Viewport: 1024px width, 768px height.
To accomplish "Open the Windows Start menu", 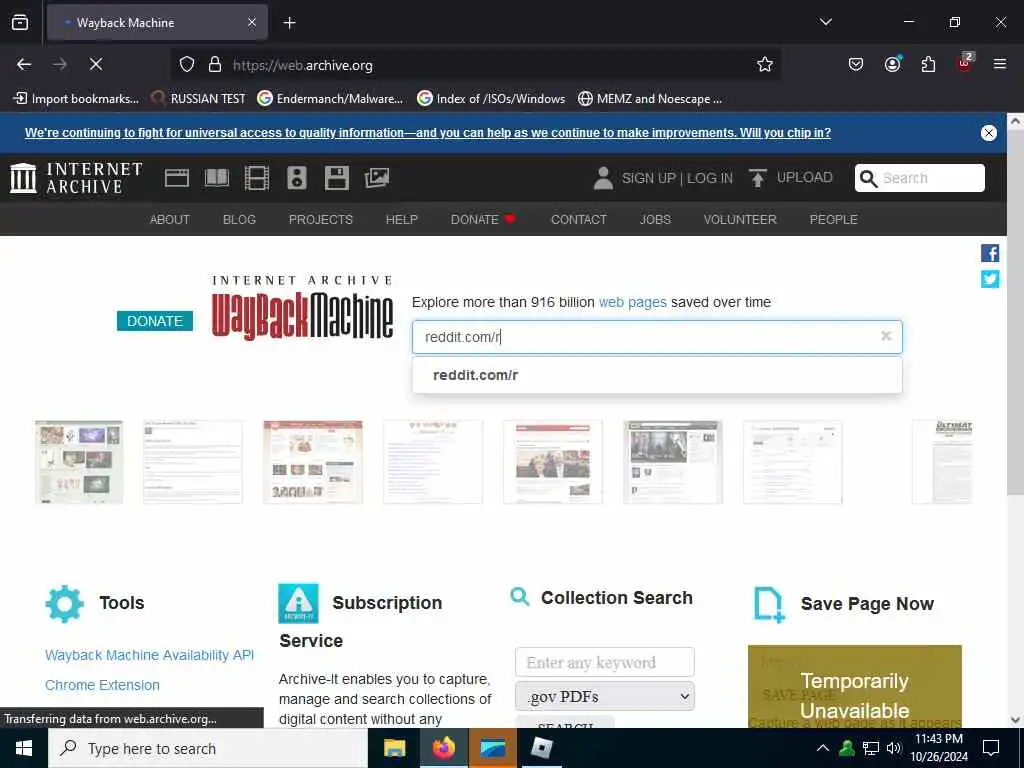I will pyautogui.click(x=24, y=748).
